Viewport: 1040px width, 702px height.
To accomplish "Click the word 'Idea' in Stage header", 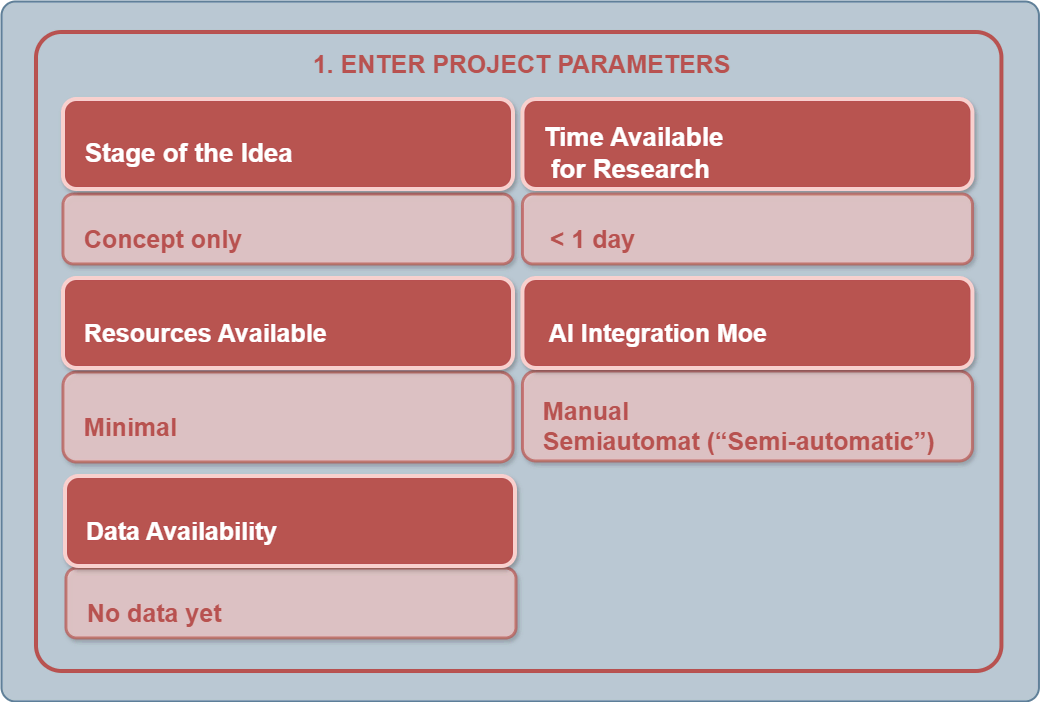I will click(x=266, y=153).
